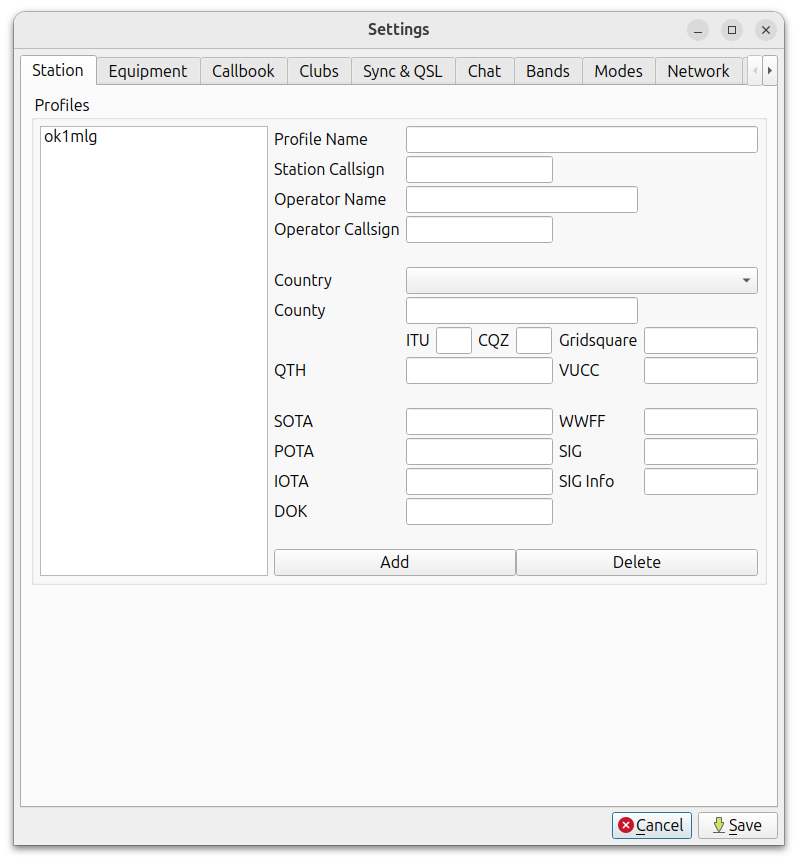Viewport: 798px width, 862px height.
Task: Delete the selected station profile
Action: click(636, 562)
